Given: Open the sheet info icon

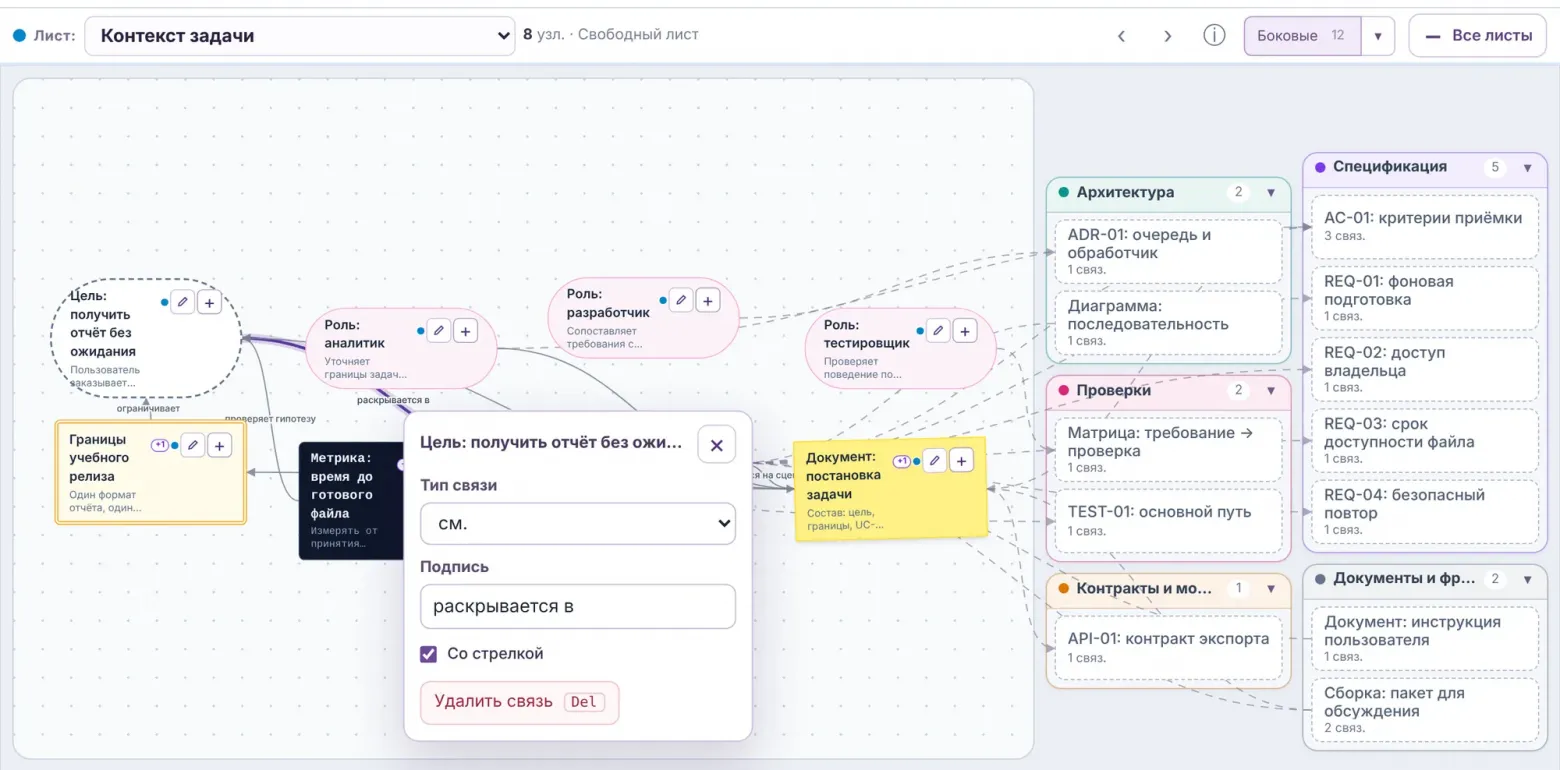Looking at the screenshot, I should (1214, 36).
